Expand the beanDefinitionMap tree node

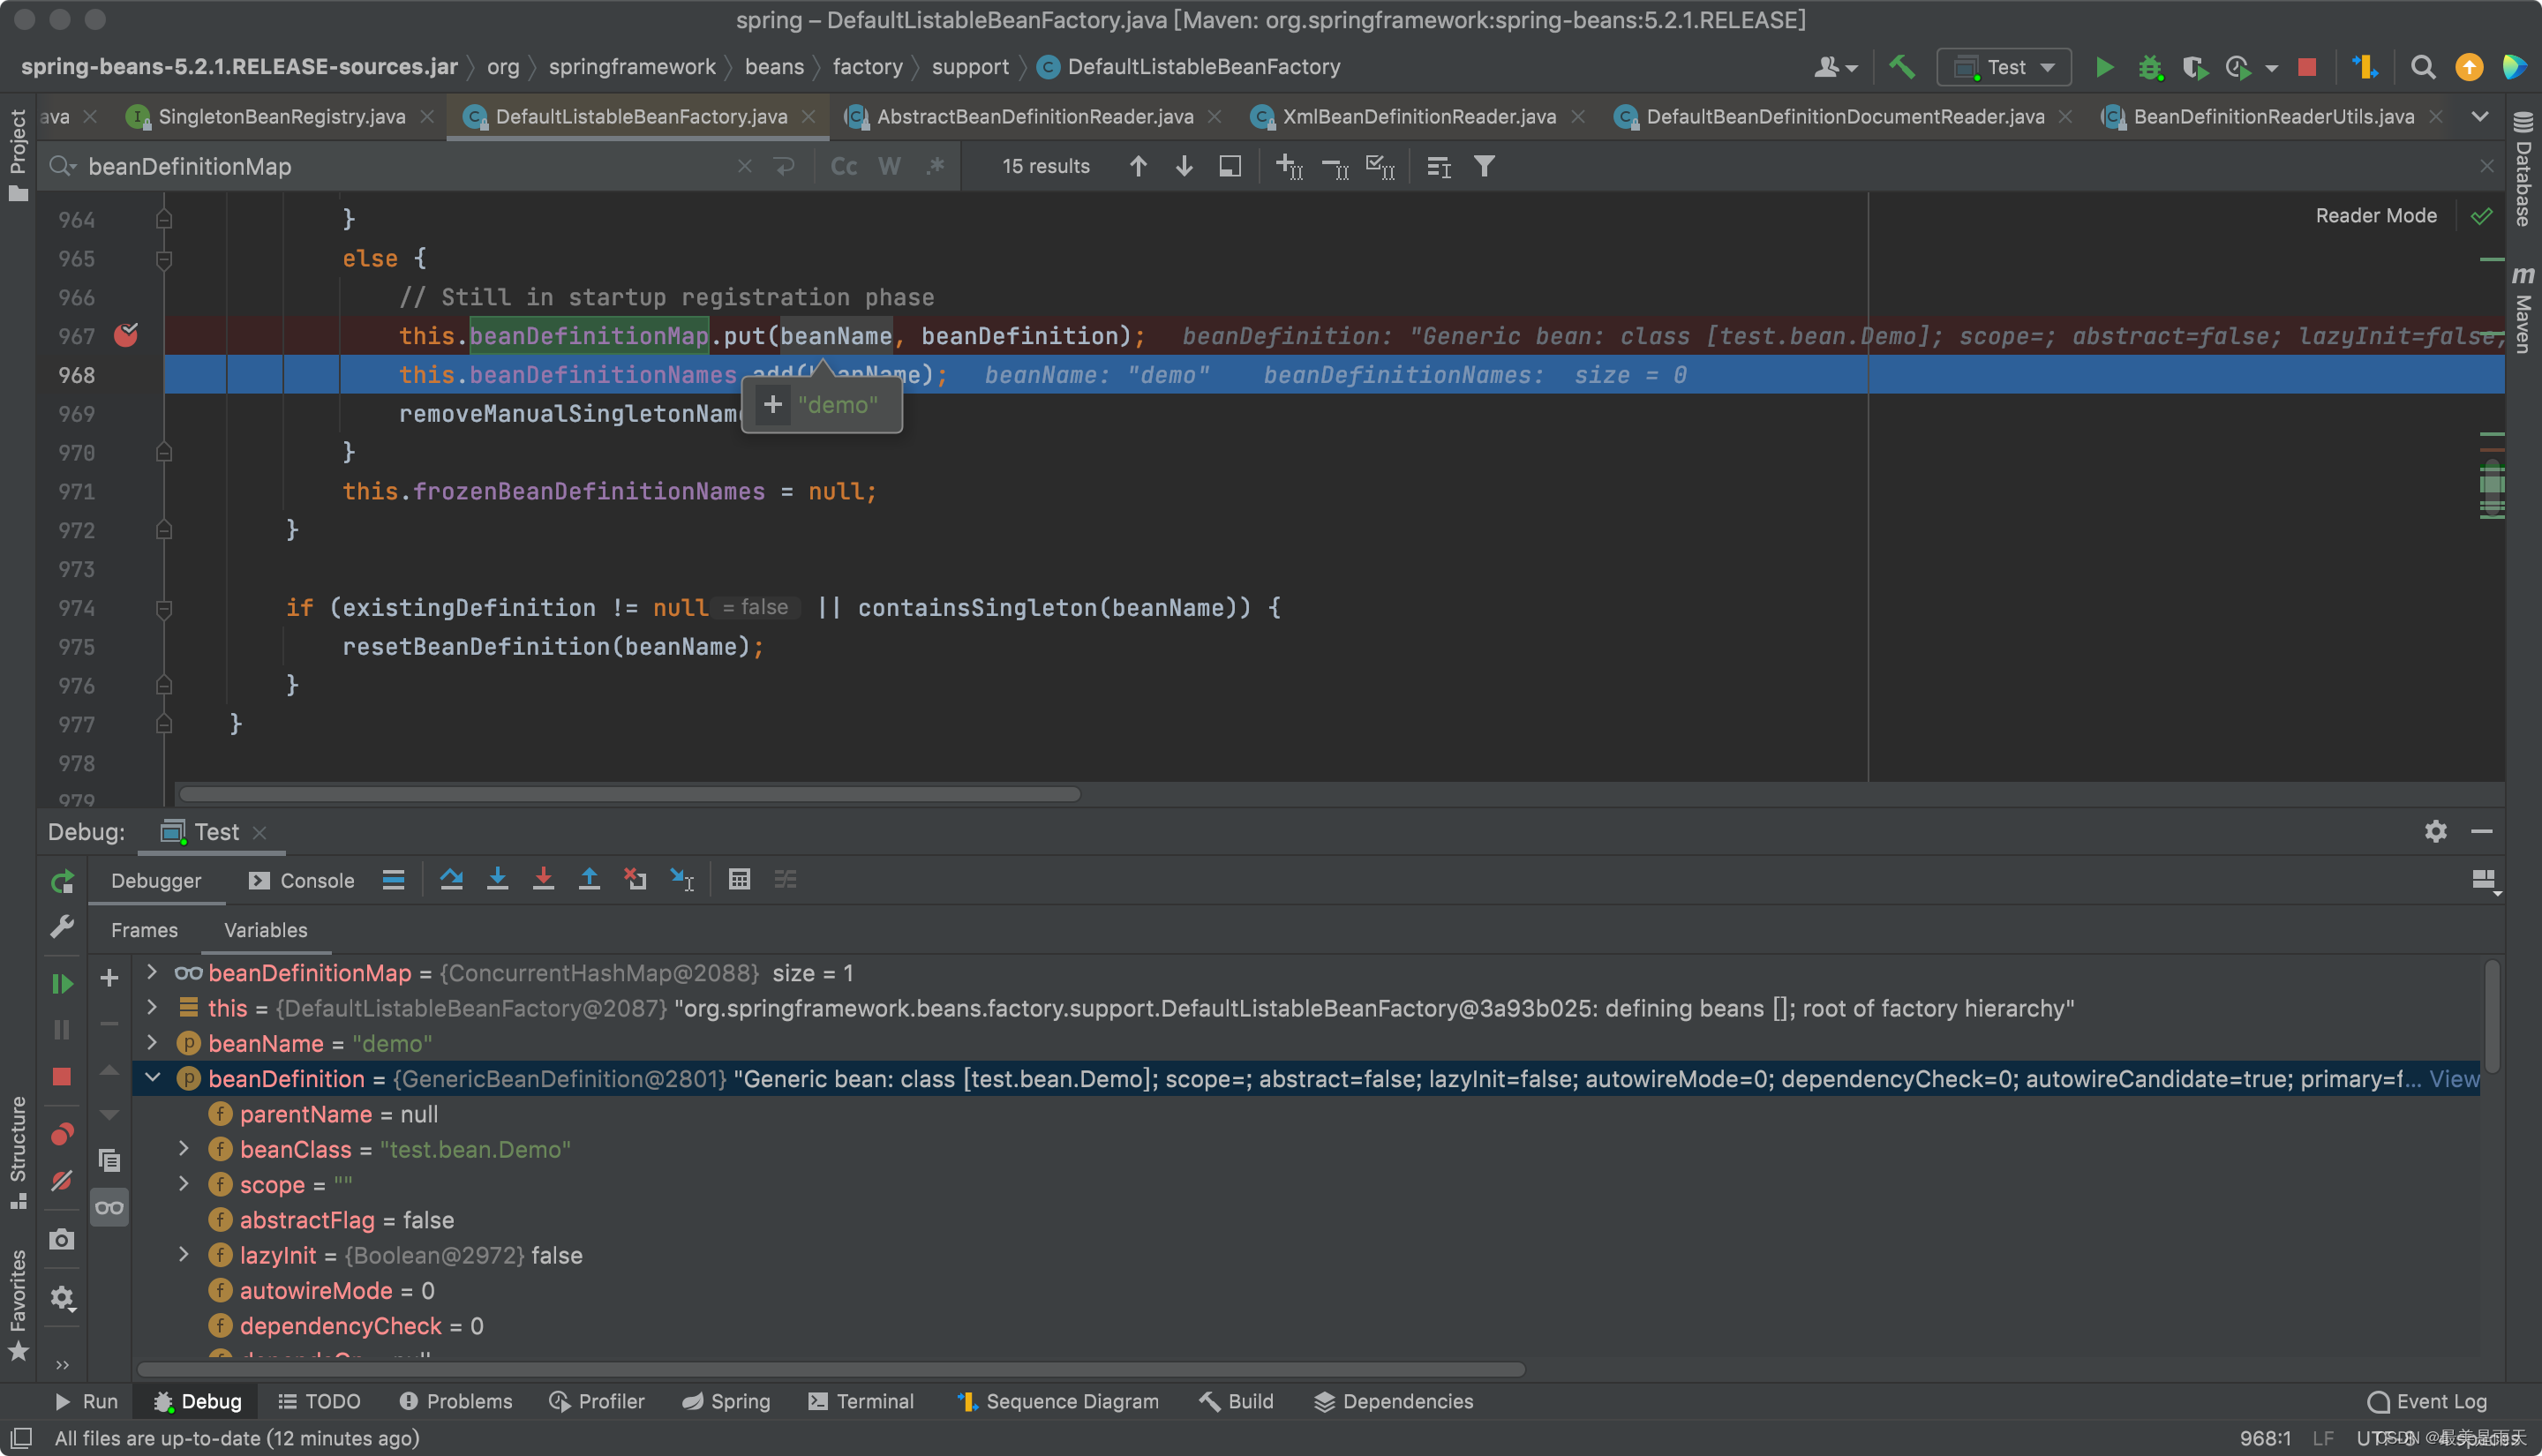(x=152, y=972)
